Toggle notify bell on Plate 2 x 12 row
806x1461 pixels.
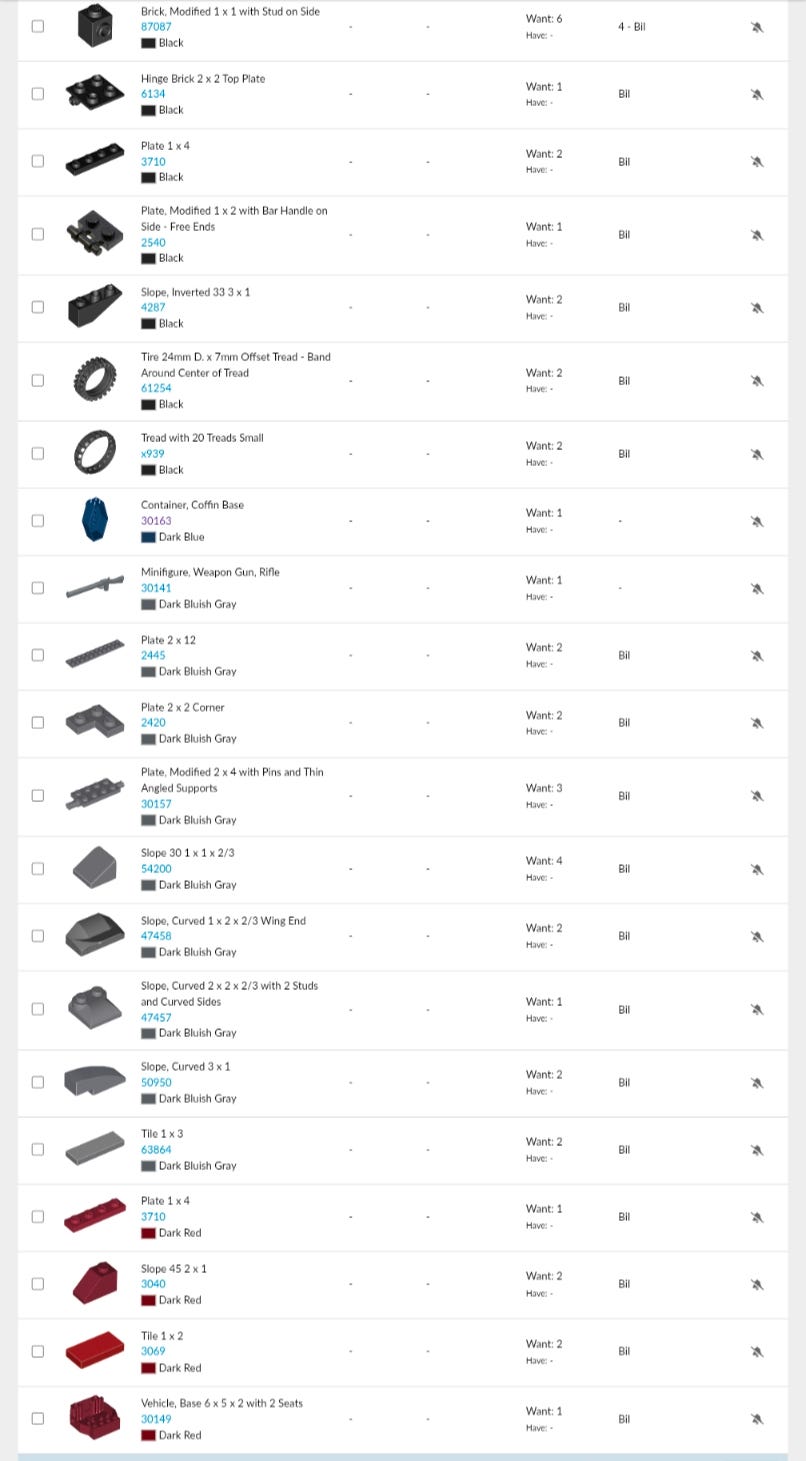[x=757, y=656]
